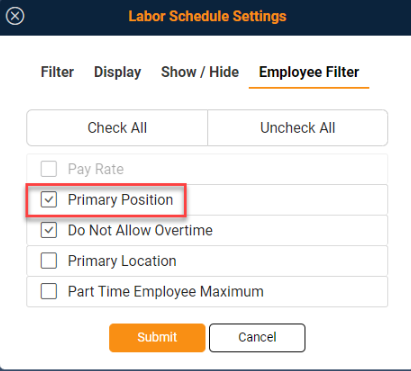Viewport: 411px width, 371px height.
Task: Open the Display tab
Action: coord(117,72)
